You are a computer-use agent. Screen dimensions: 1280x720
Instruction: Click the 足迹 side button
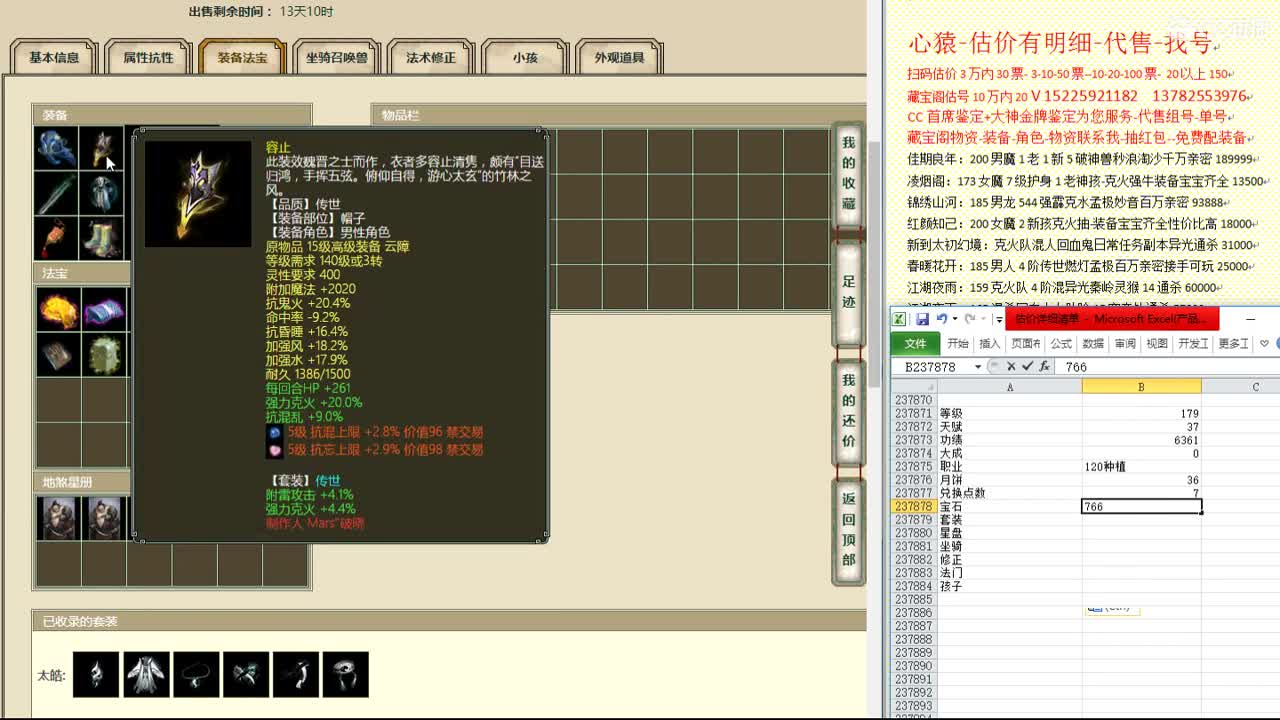(x=848, y=292)
